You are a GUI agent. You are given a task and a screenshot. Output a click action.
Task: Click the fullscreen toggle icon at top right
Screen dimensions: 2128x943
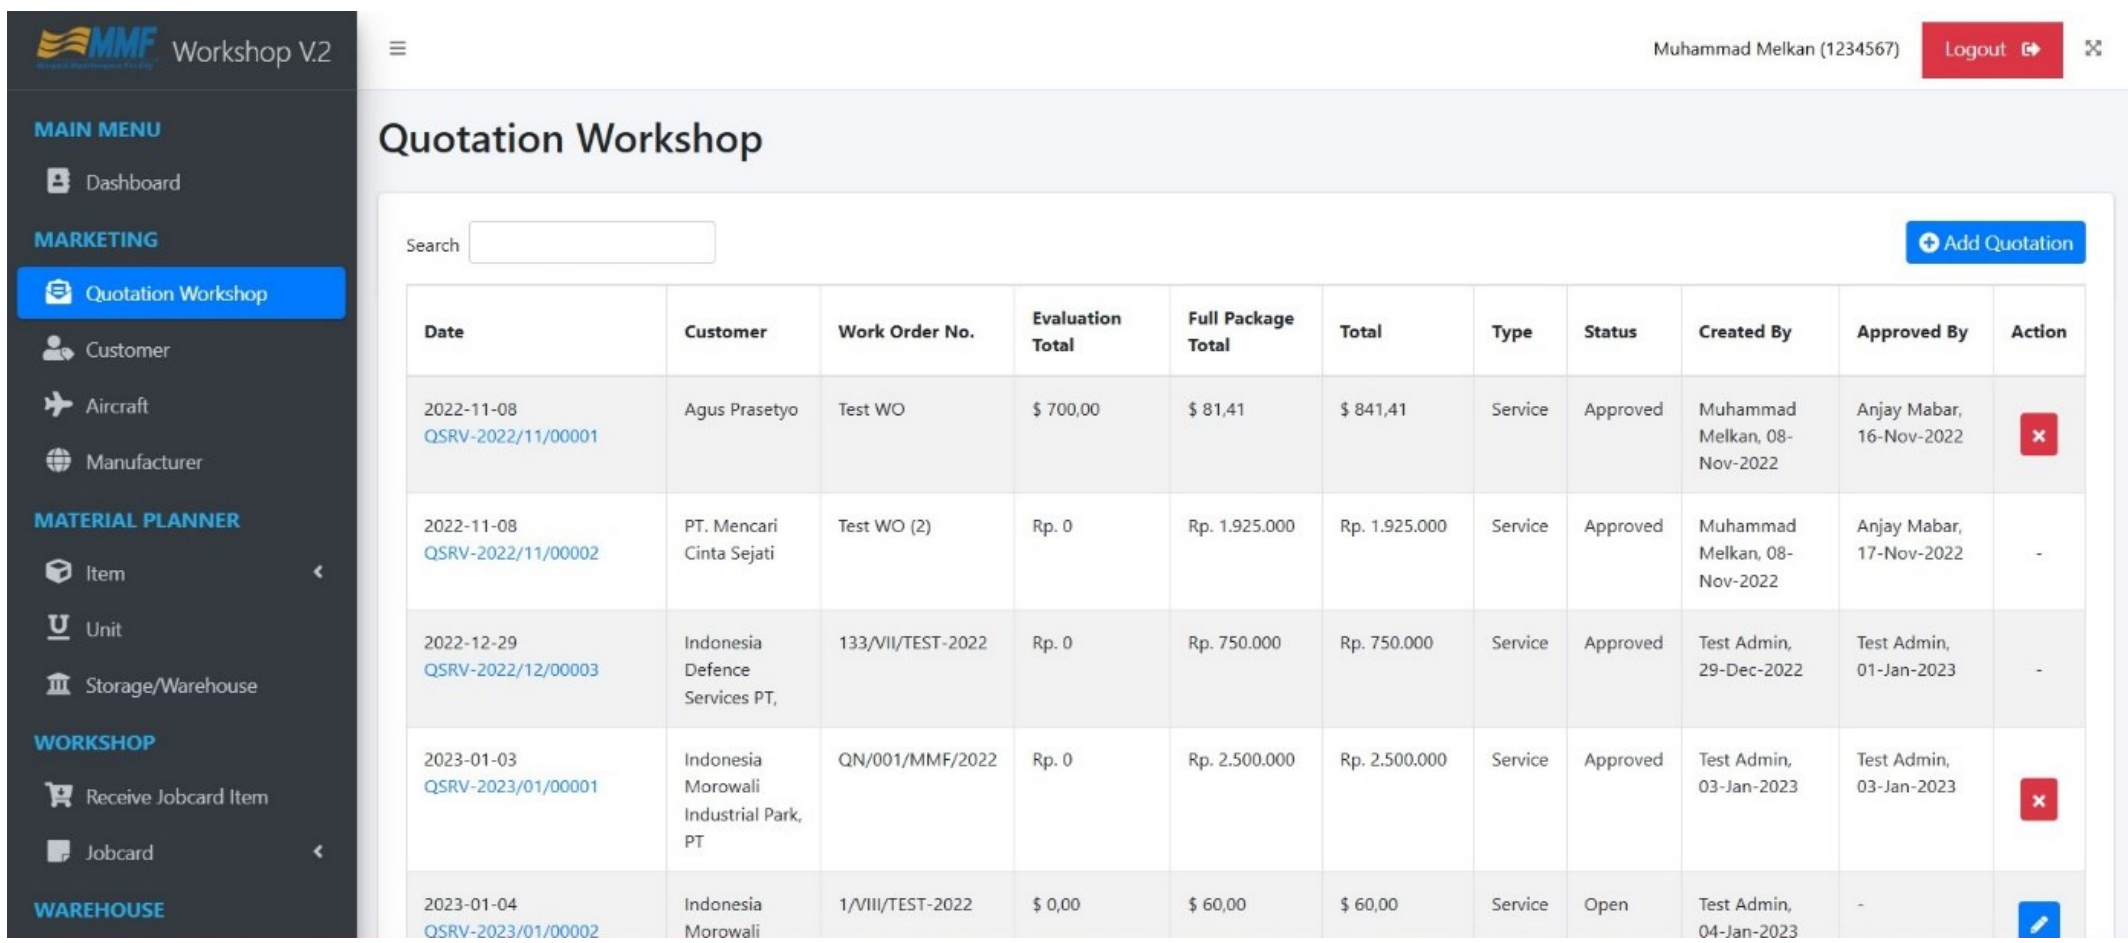click(2094, 48)
